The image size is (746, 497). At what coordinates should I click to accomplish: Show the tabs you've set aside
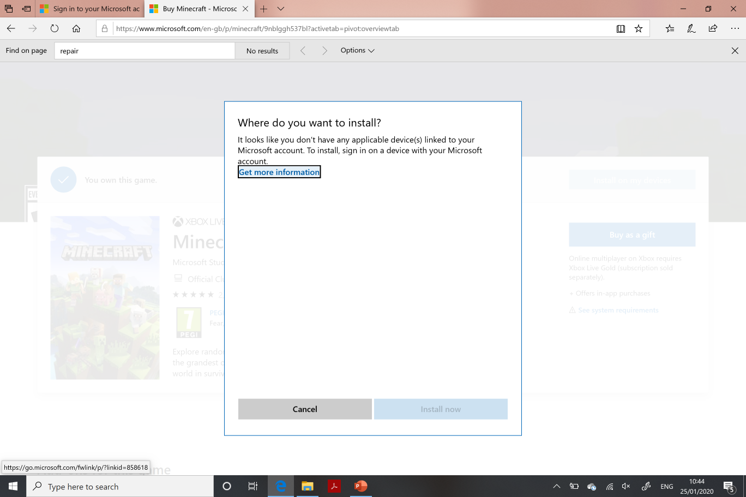(9, 9)
